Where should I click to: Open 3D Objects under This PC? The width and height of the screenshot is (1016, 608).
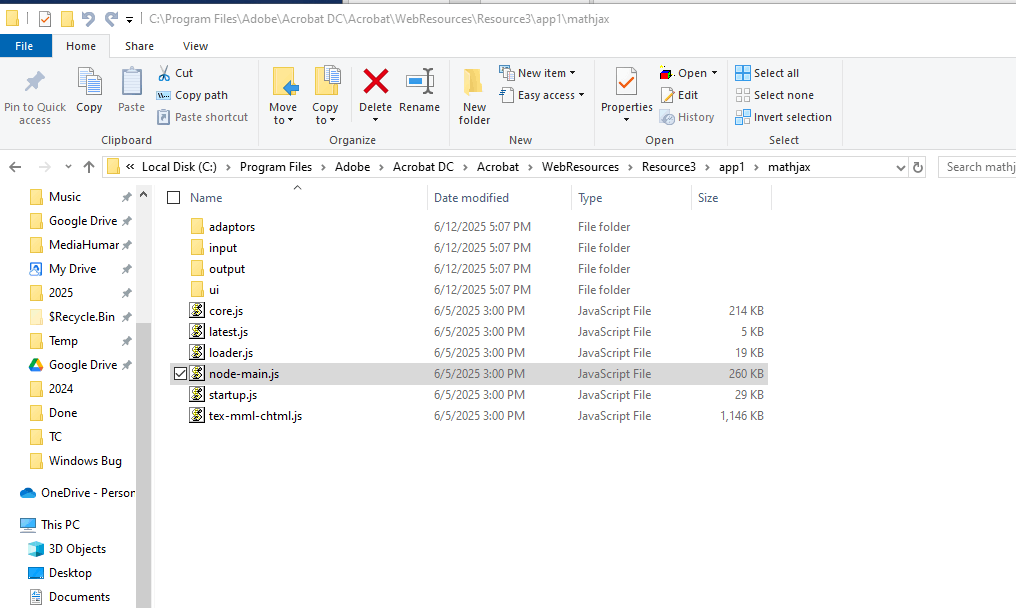click(x=77, y=549)
